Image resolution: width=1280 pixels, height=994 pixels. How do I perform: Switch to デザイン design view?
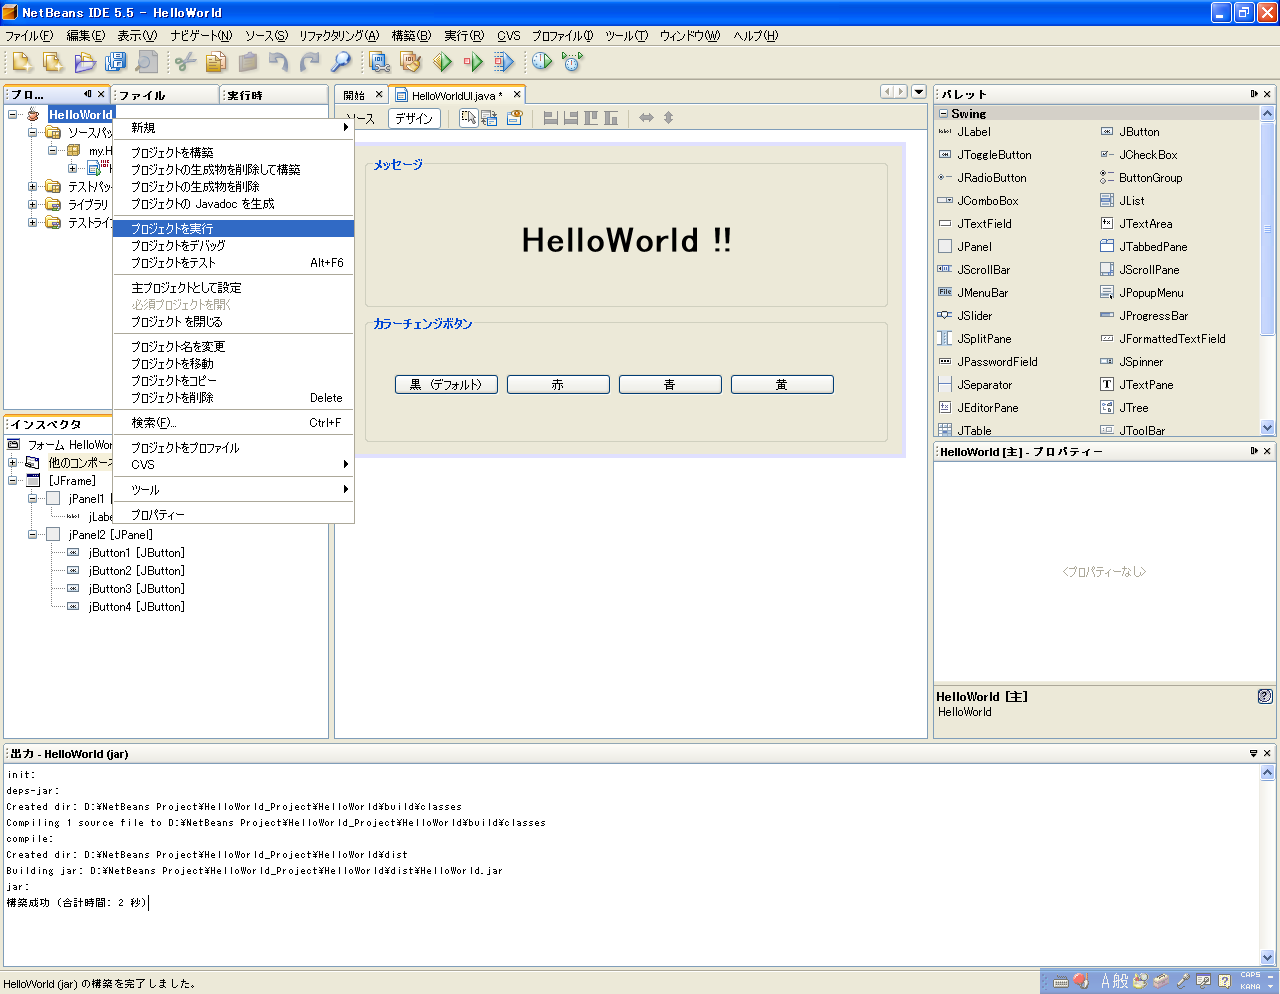413,118
